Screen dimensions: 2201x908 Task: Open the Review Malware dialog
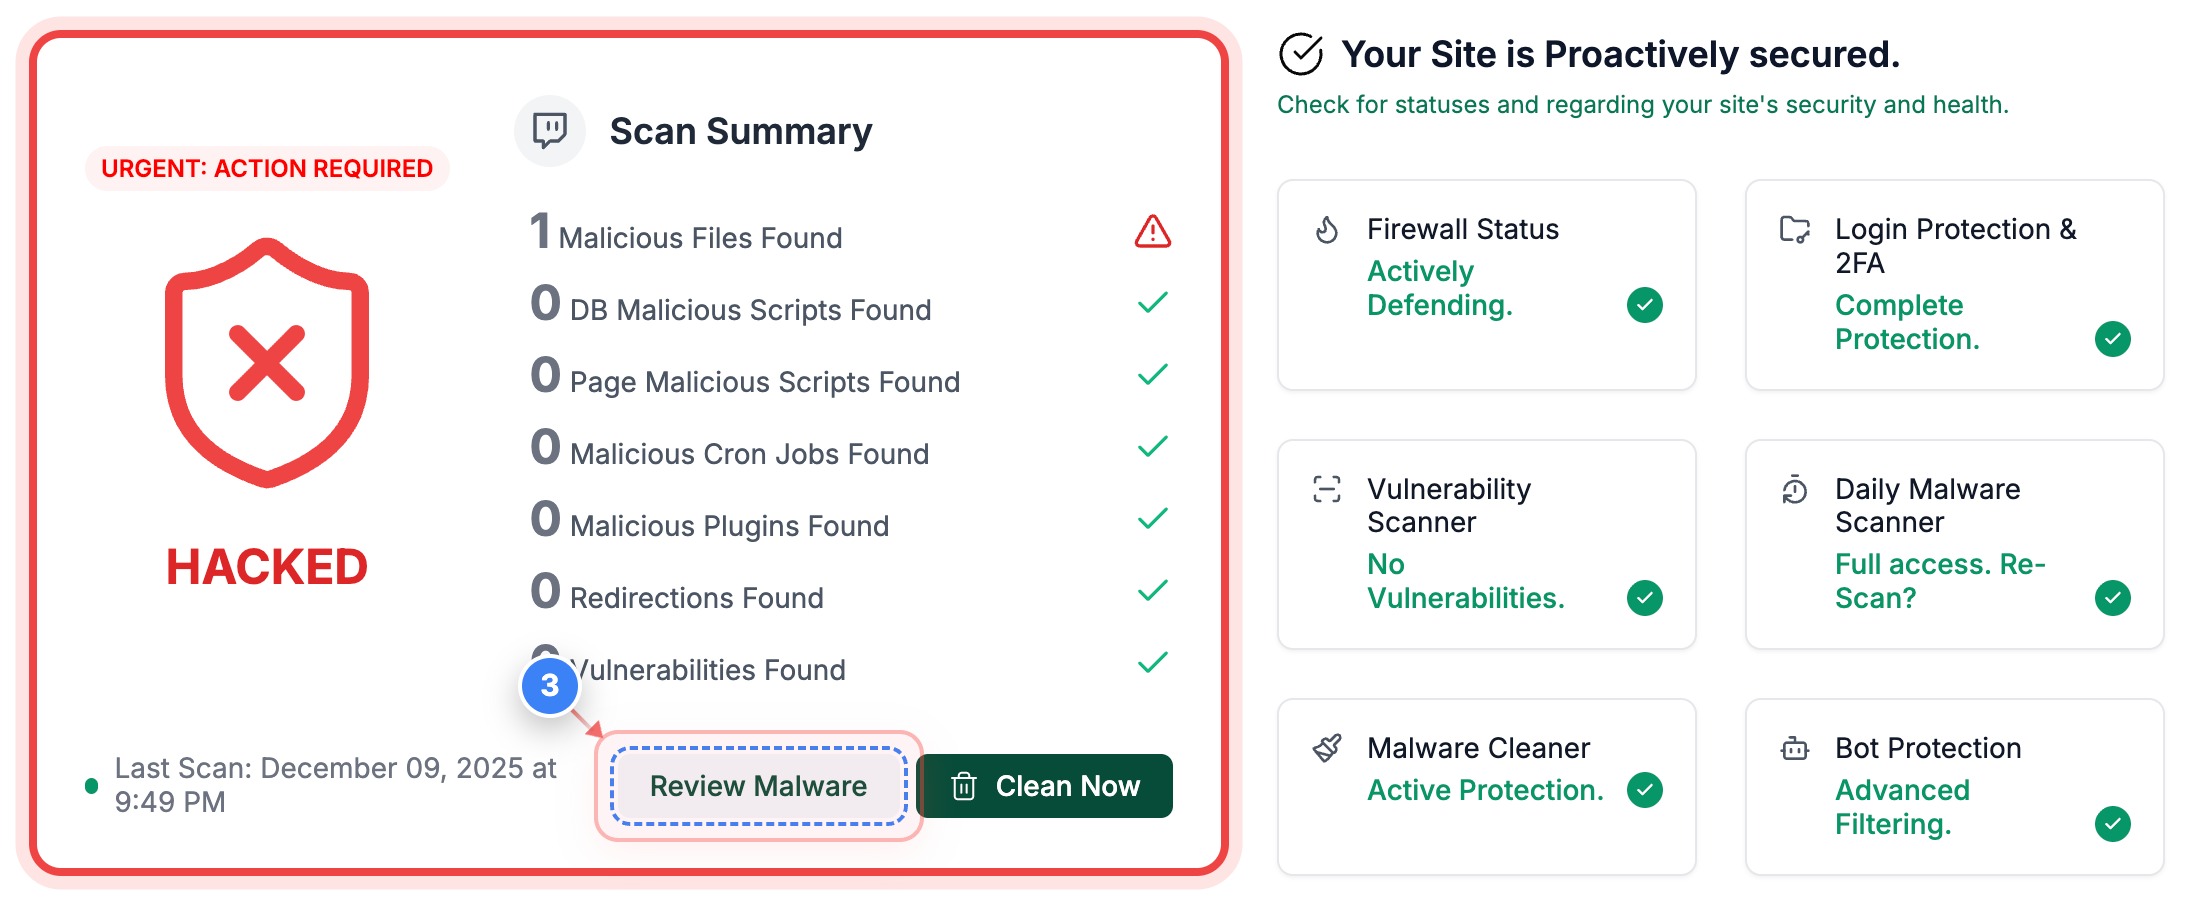758,786
